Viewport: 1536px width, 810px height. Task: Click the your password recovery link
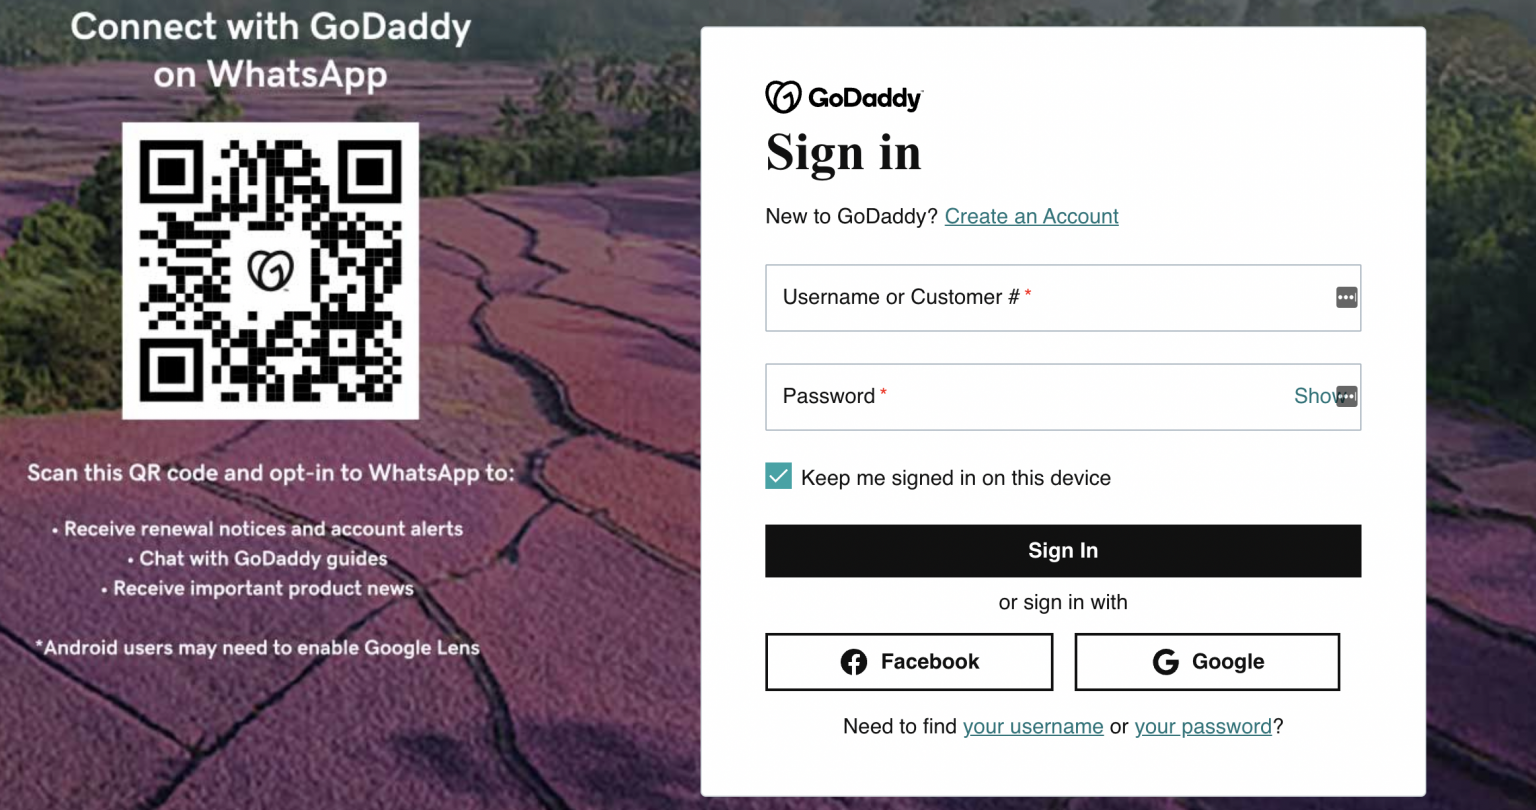pyautogui.click(x=1203, y=726)
